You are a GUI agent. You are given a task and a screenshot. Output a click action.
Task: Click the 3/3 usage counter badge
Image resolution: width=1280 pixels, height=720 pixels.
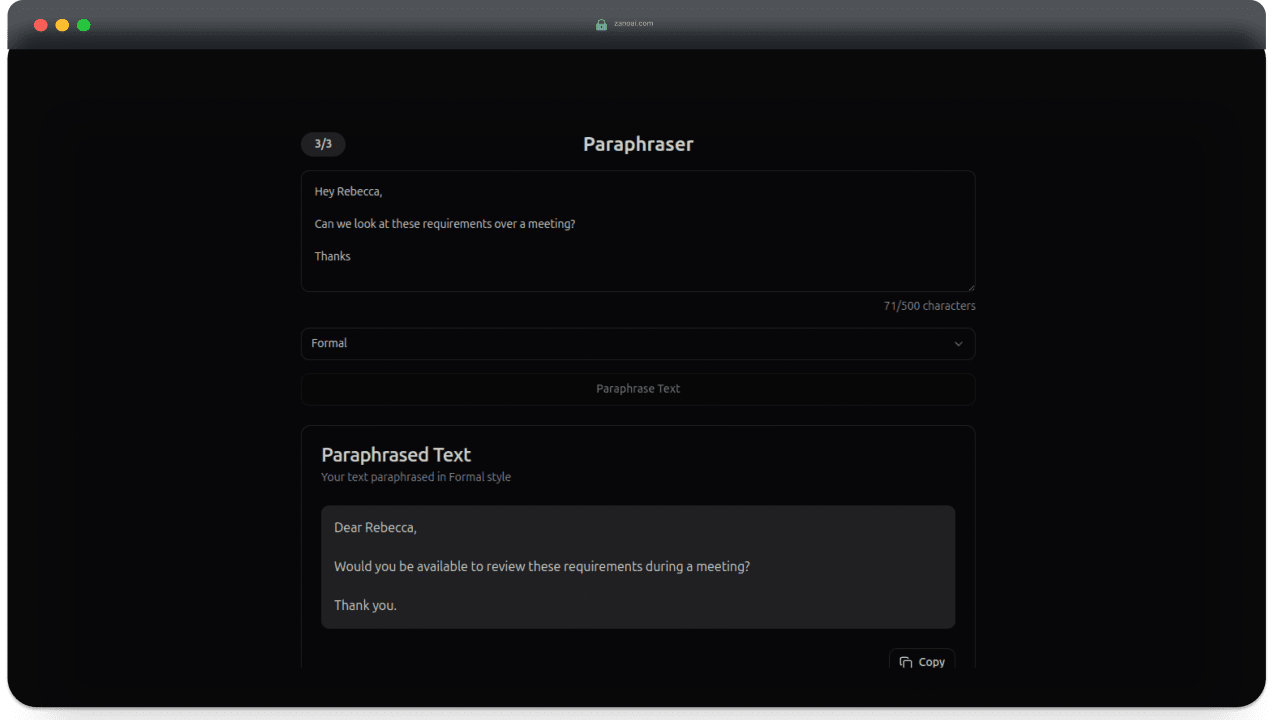point(323,144)
